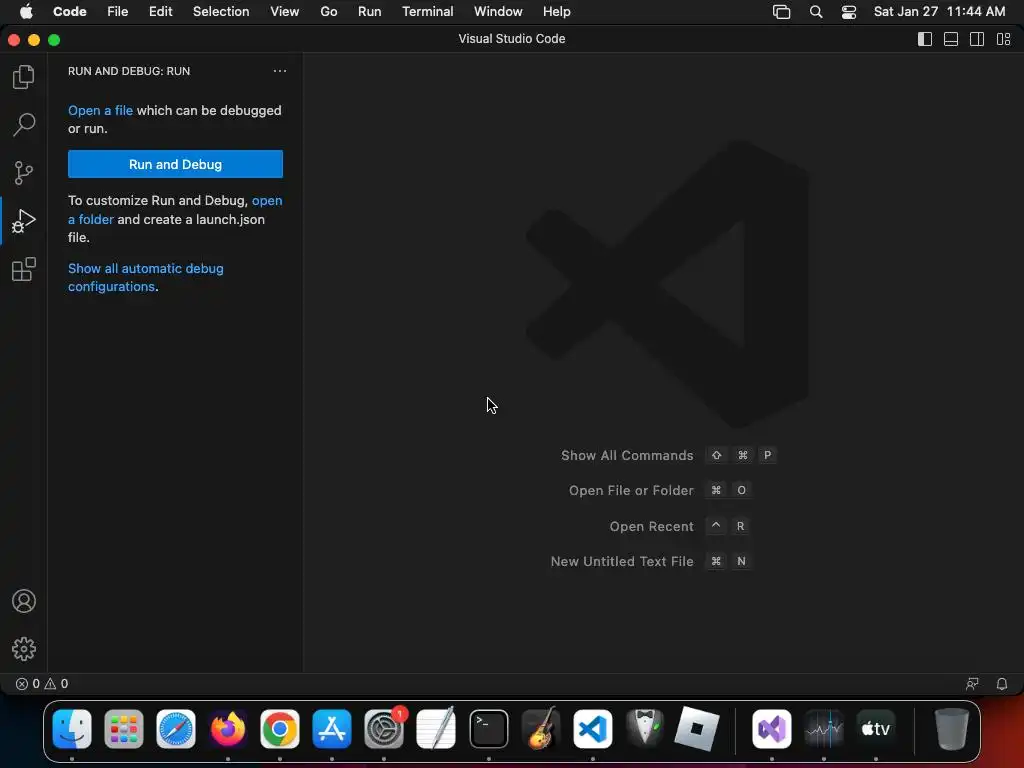The width and height of the screenshot is (1024, 768).
Task: Open App Store from the Dock
Action: tap(332, 728)
